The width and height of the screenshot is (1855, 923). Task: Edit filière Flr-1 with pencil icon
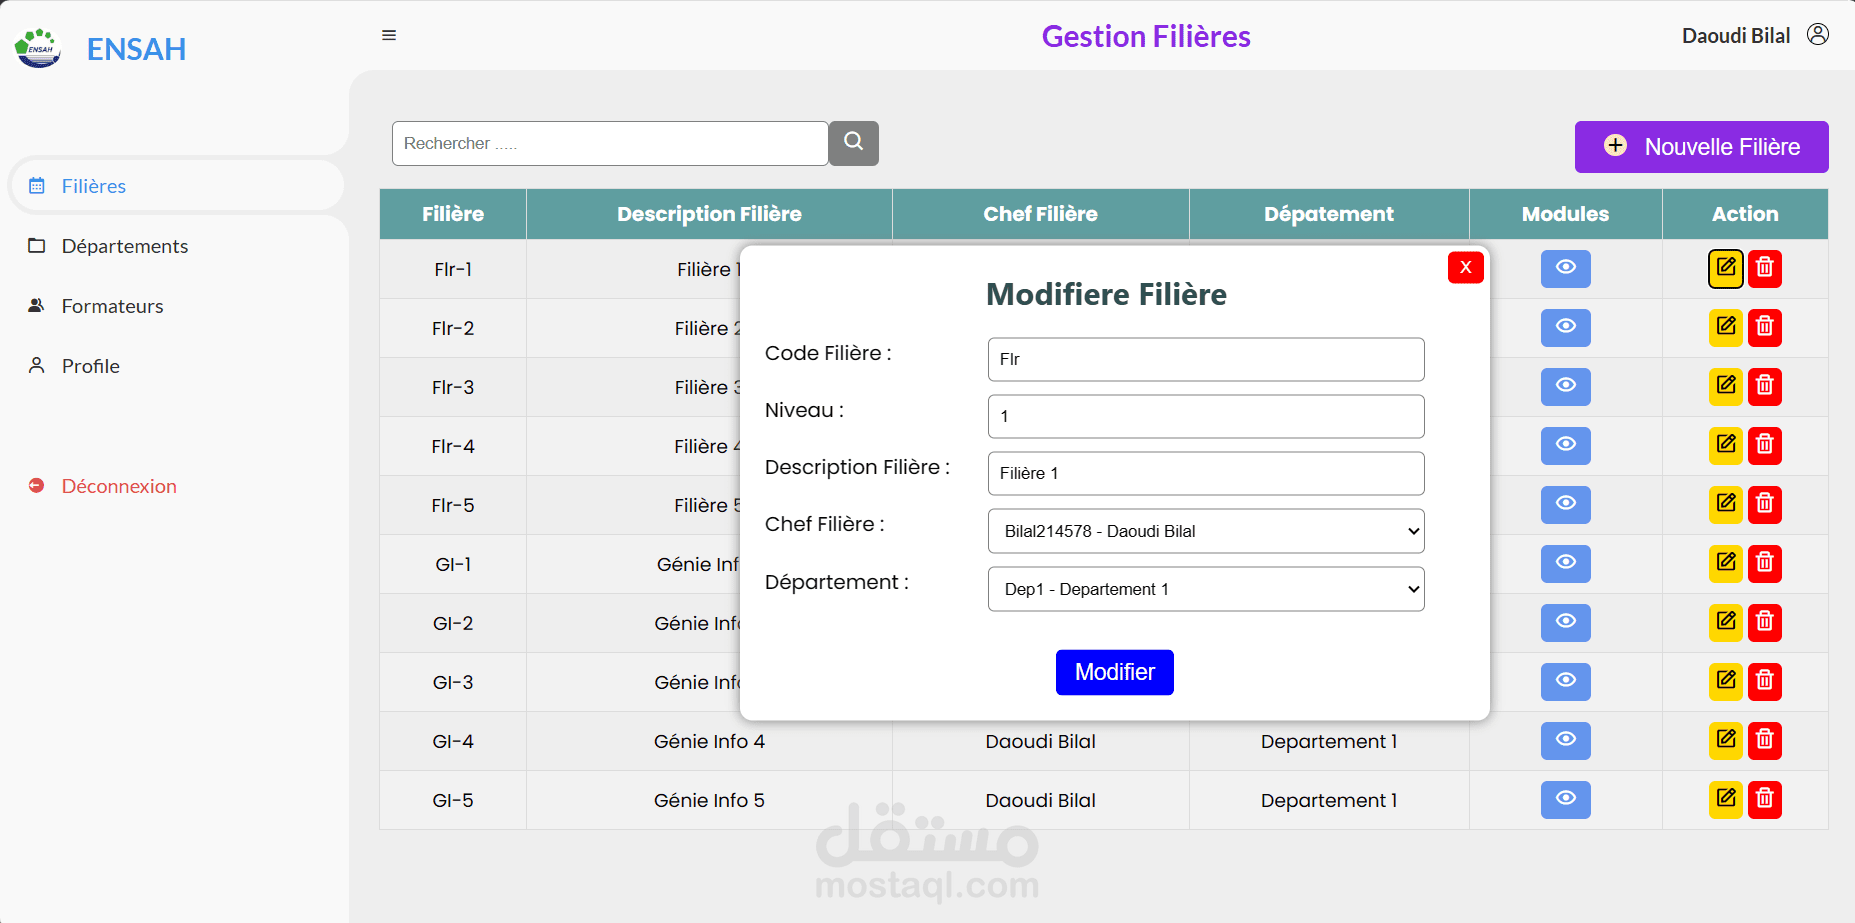[1726, 268]
